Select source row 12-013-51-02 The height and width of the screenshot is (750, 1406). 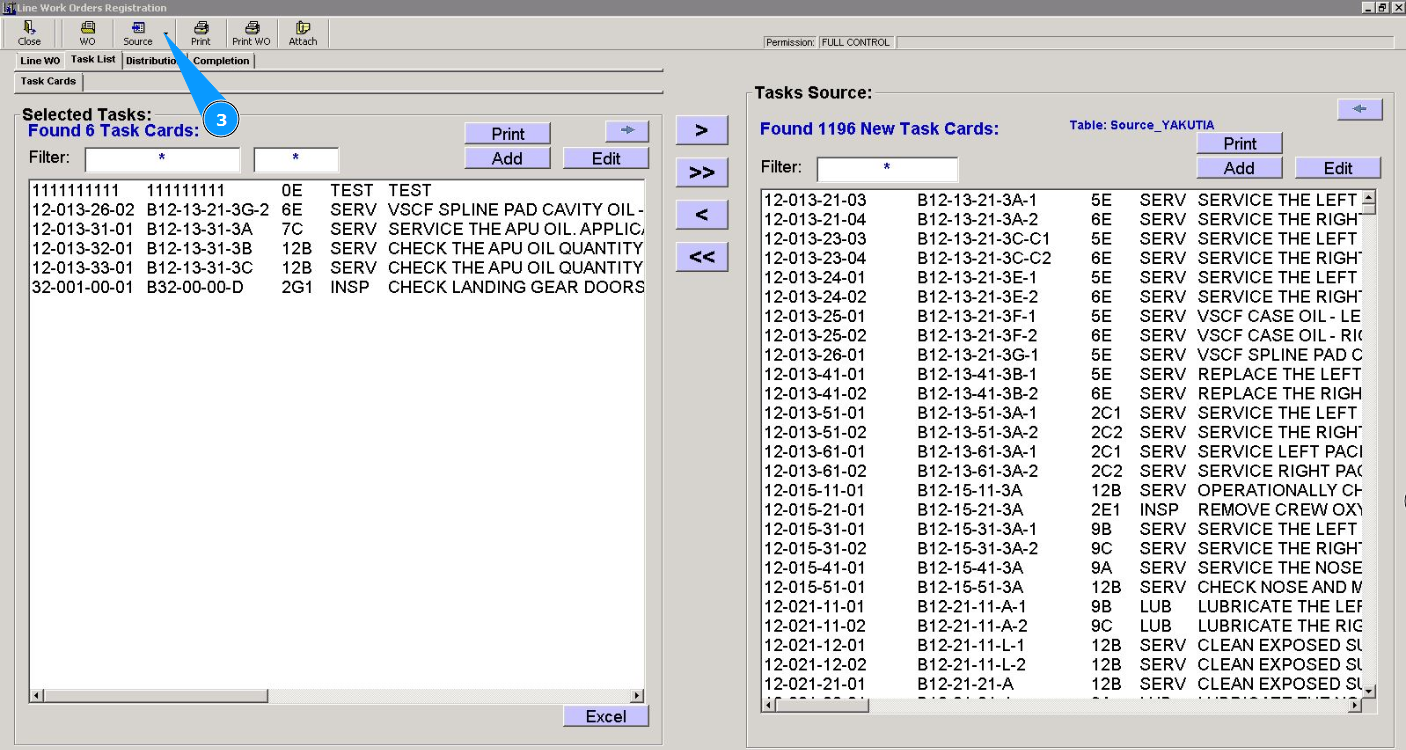point(1062,432)
